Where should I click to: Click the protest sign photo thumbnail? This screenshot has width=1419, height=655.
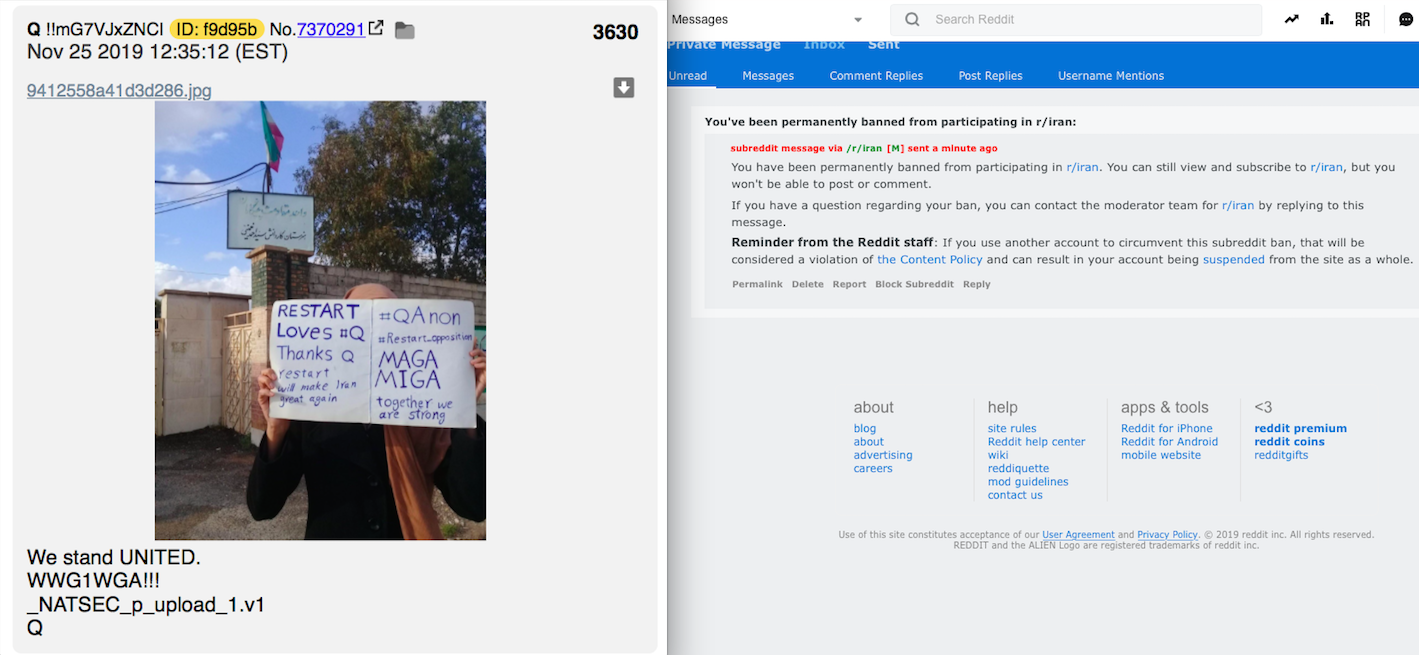click(x=320, y=320)
